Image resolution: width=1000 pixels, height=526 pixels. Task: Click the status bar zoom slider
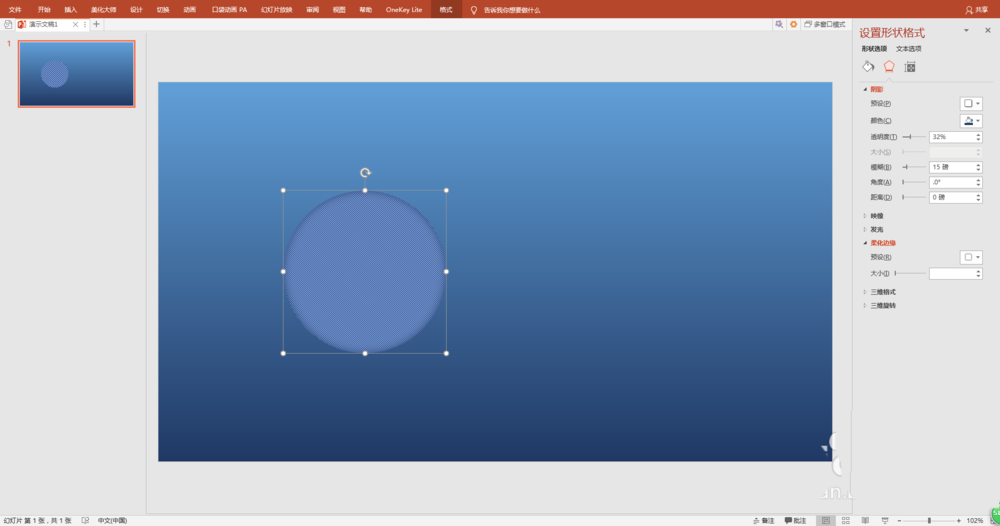929,521
